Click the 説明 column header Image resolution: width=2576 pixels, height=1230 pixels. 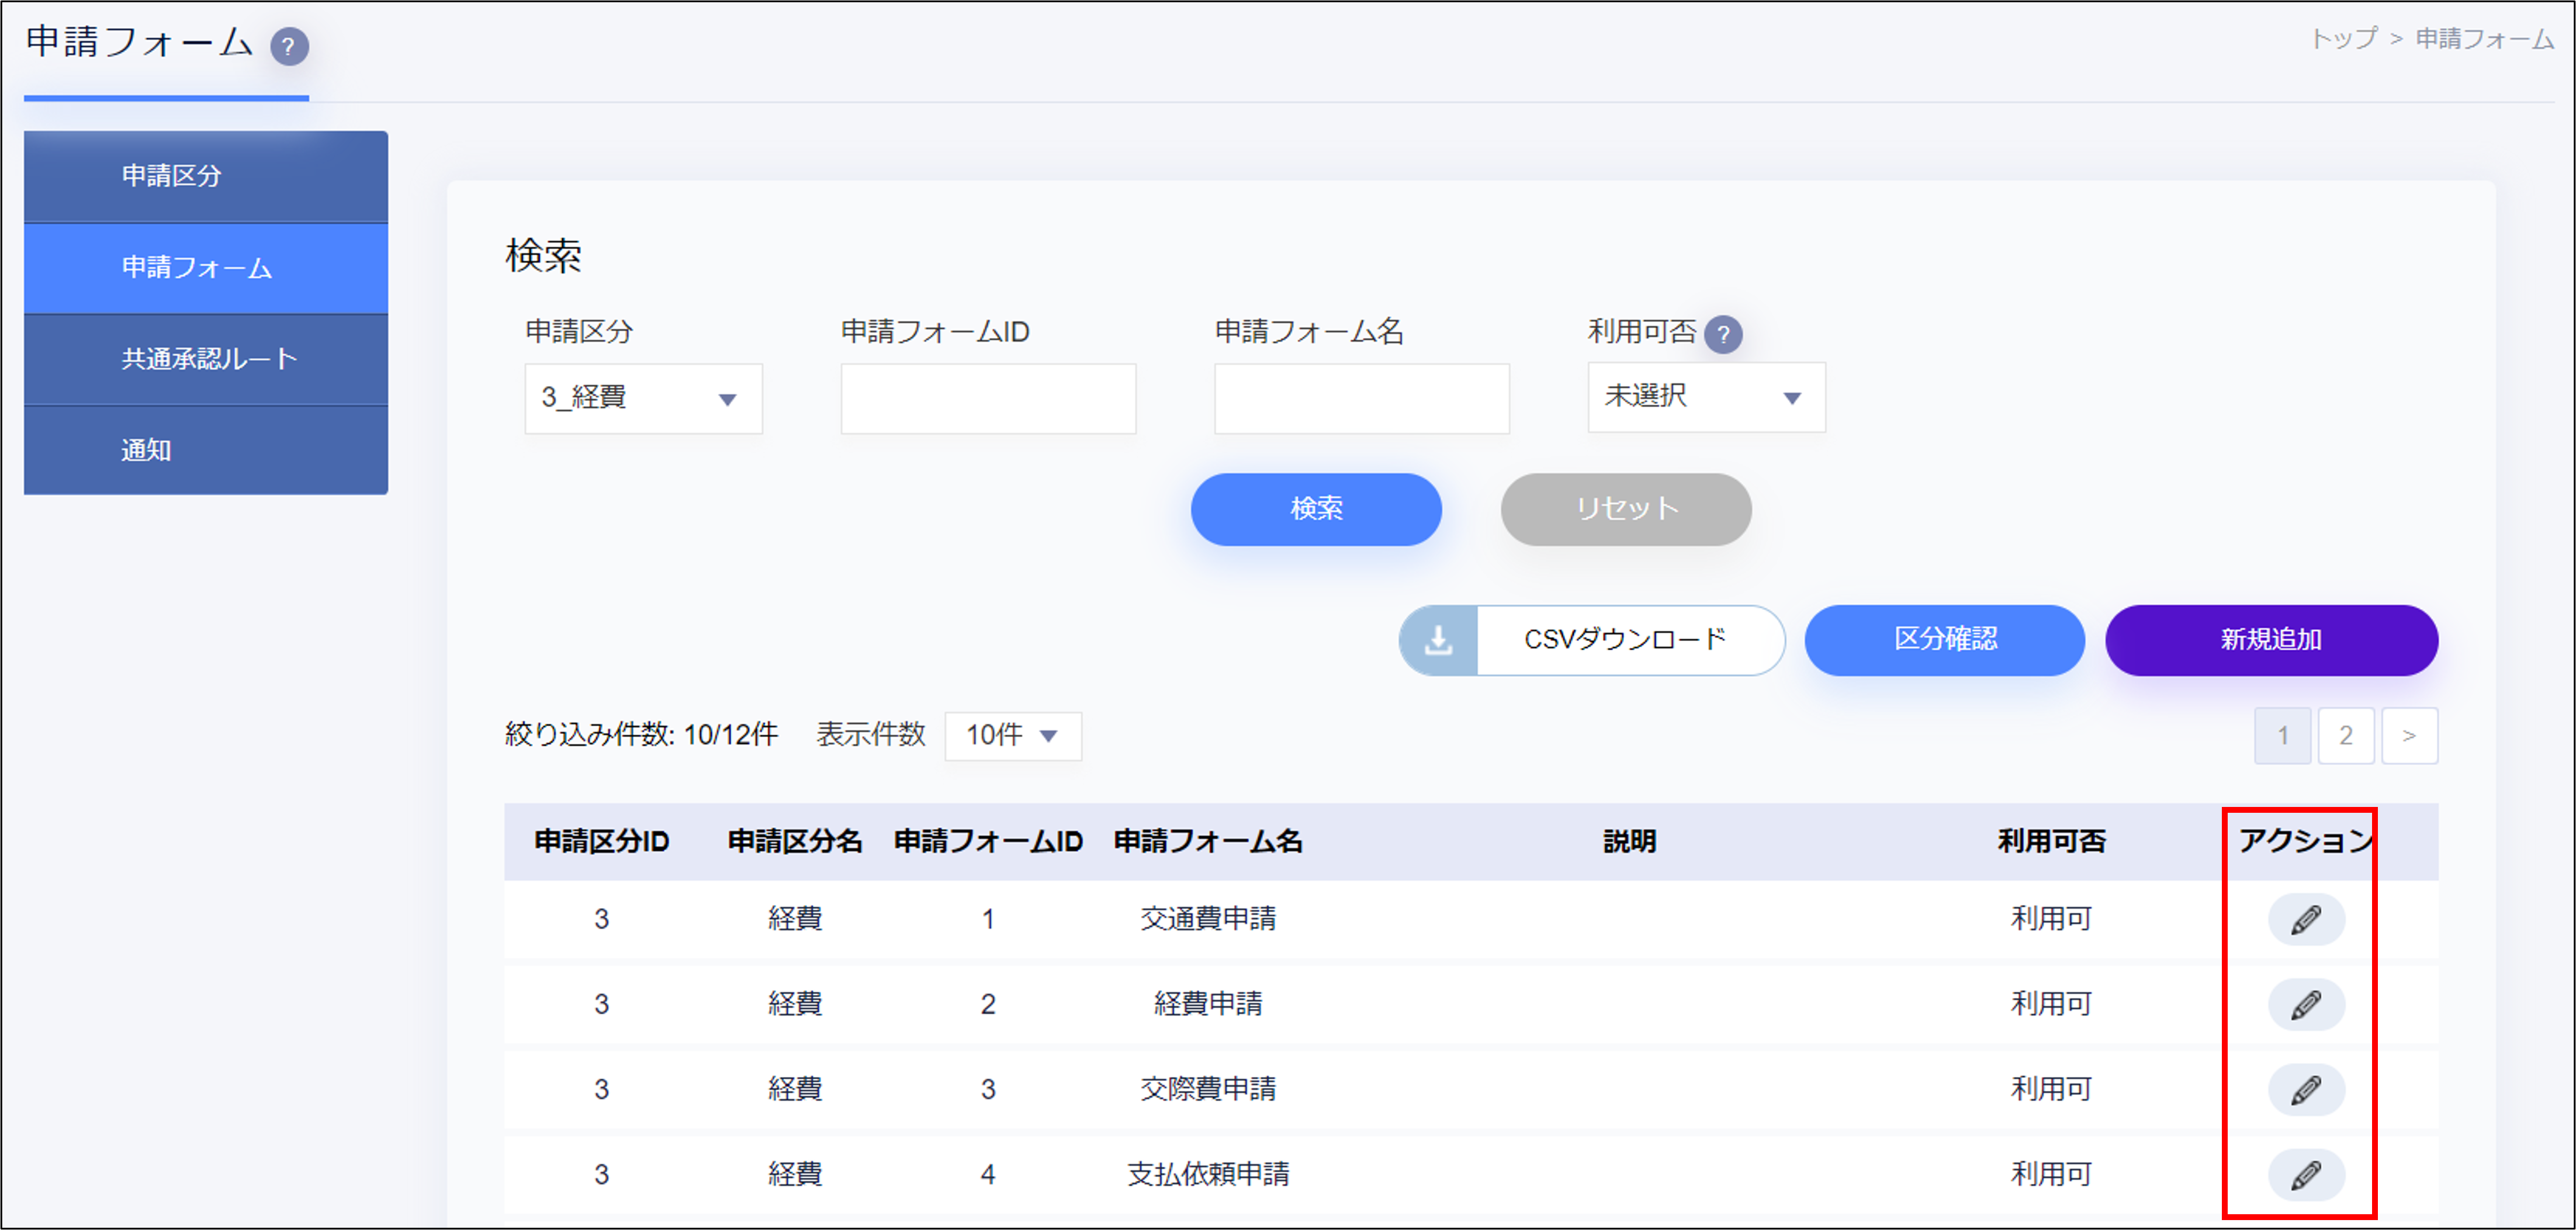tap(1629, 841)
